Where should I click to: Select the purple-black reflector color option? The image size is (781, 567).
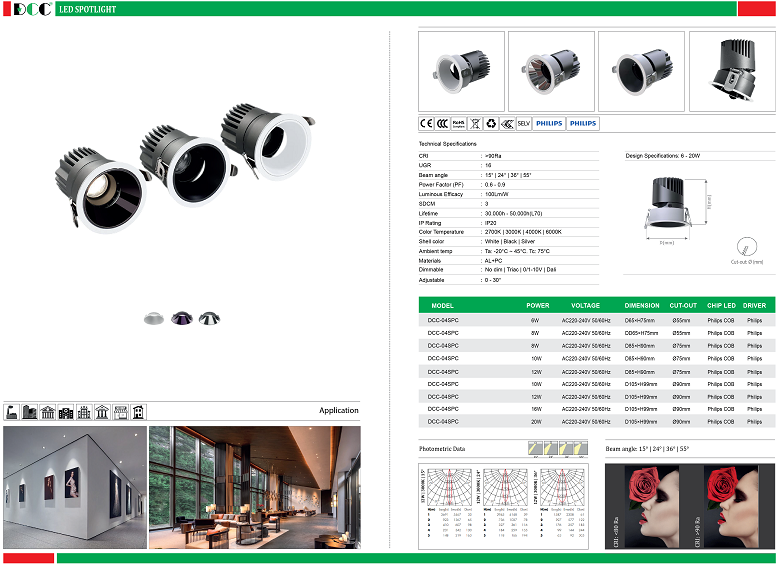tap(182, 318)
